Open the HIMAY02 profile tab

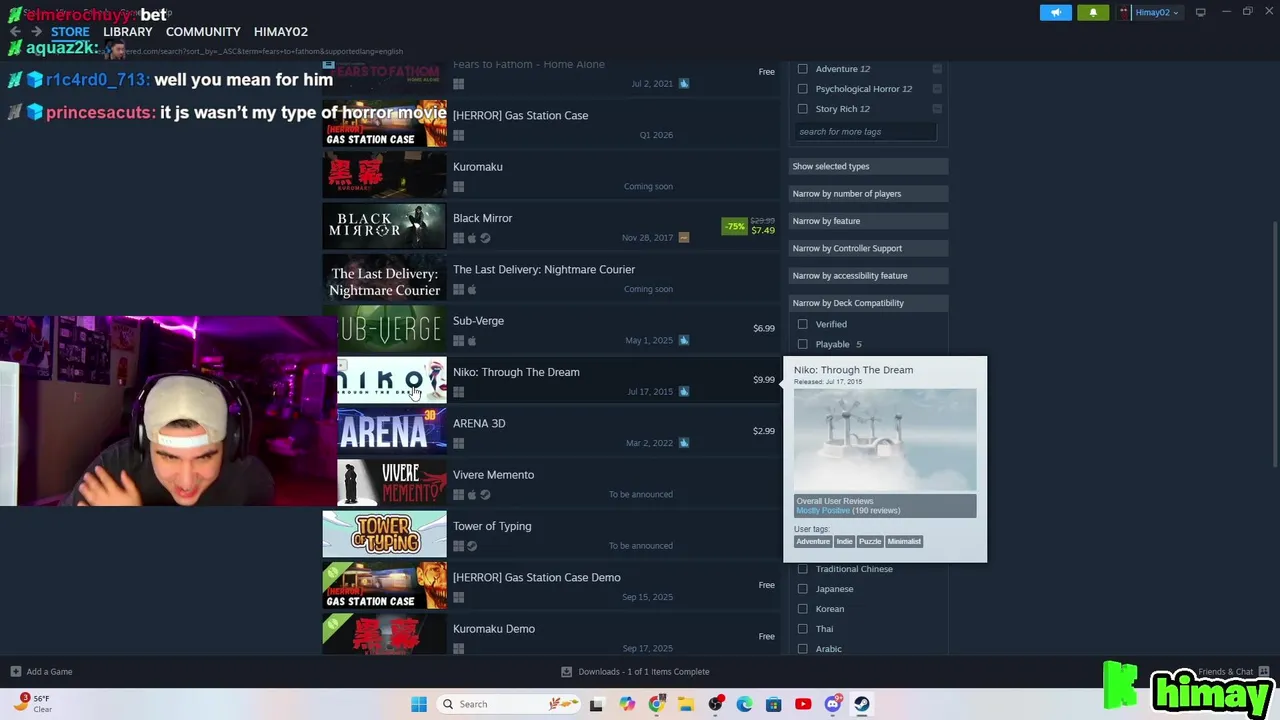[281, 32]
